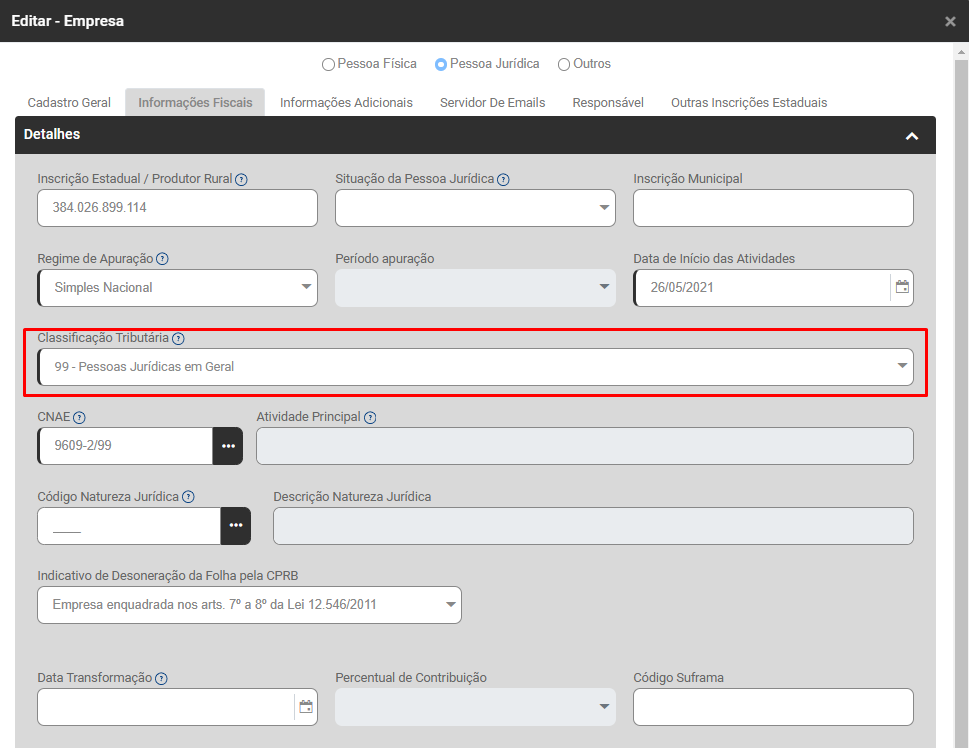The width and height of the screenshot is (969, 748).
Task: Select the Outros radio button
Action: coord(564,65)
